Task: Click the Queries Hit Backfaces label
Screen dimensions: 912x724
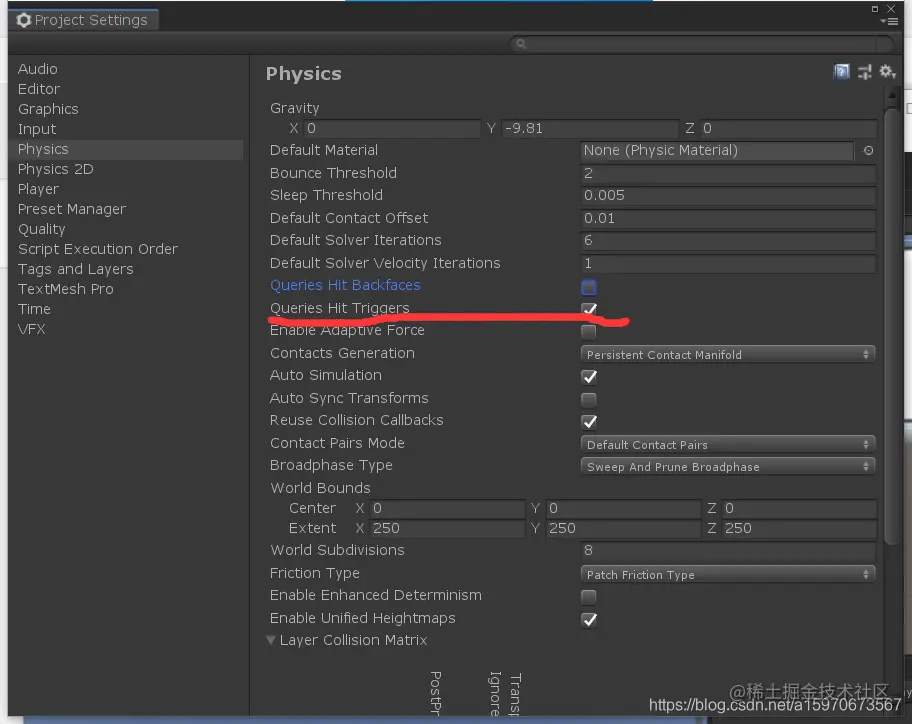Action: [x=345, y=286]
